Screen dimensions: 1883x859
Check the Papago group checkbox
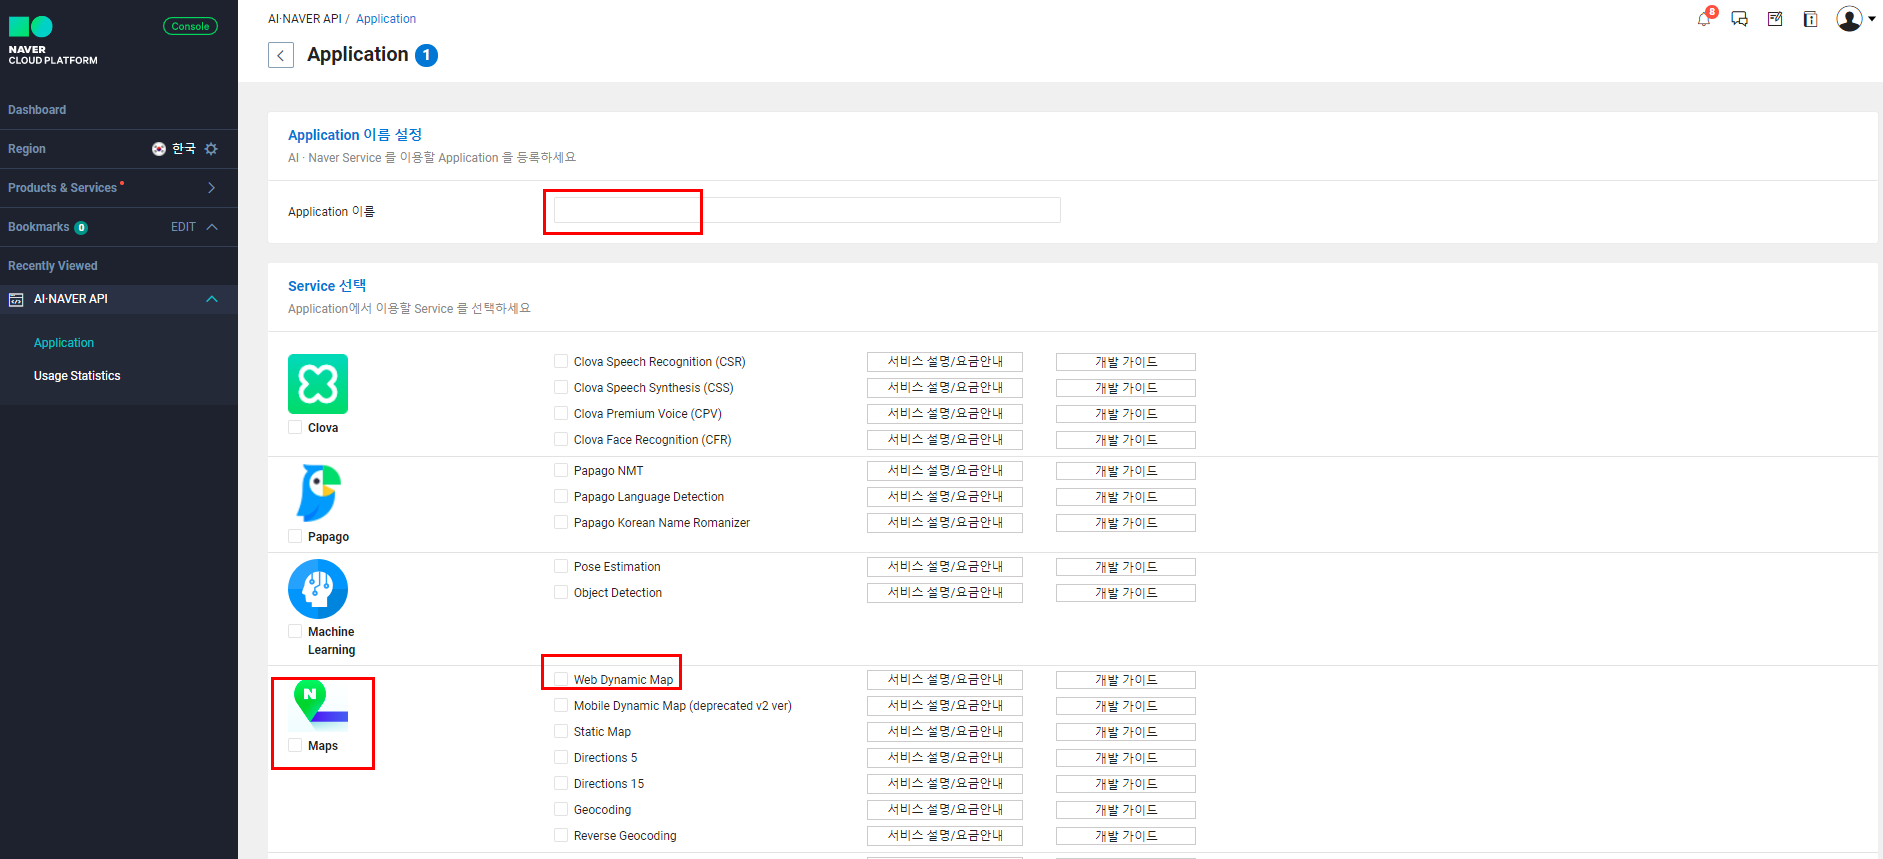(295, 536)
